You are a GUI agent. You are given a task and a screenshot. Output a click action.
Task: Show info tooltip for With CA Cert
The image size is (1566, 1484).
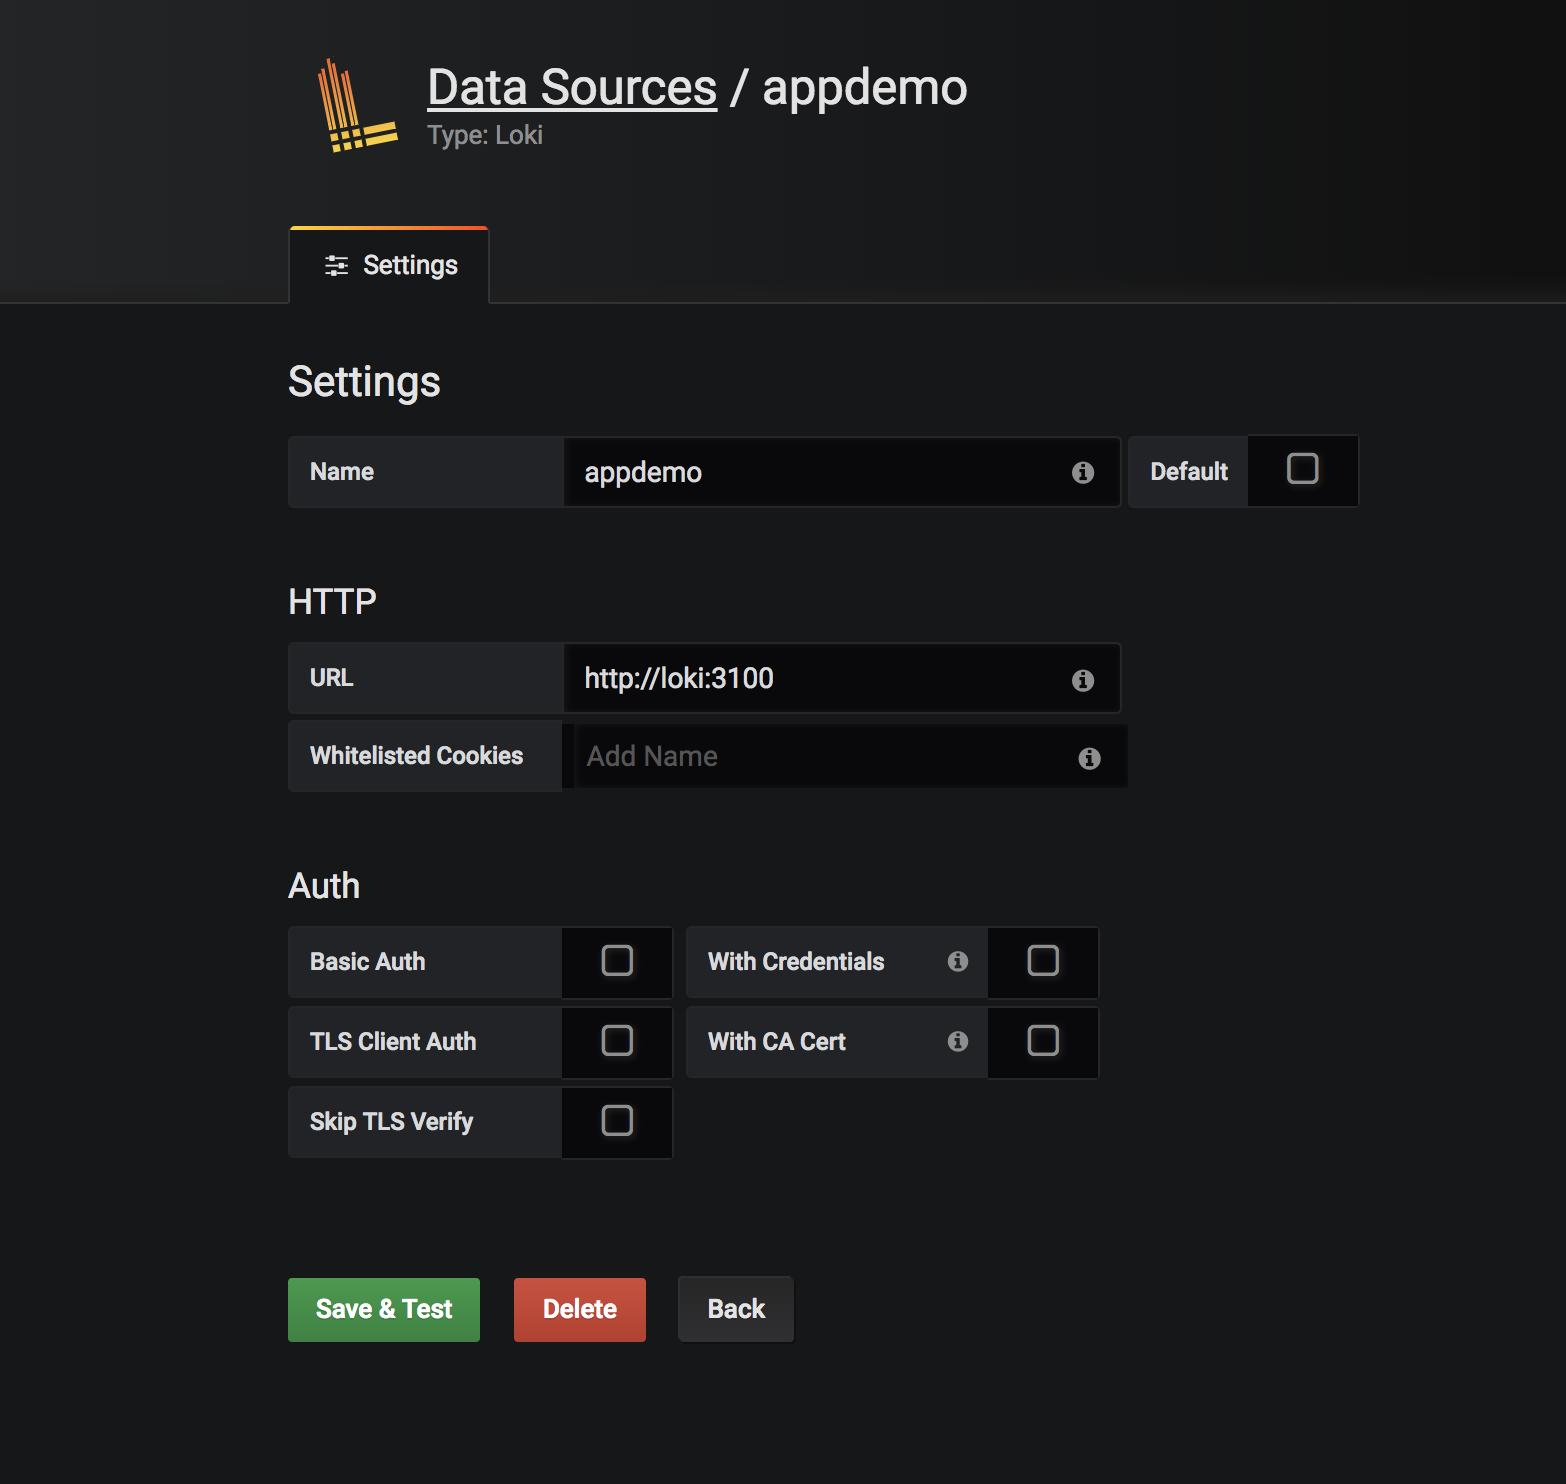pyautogui.click(x=958, y=1041)
